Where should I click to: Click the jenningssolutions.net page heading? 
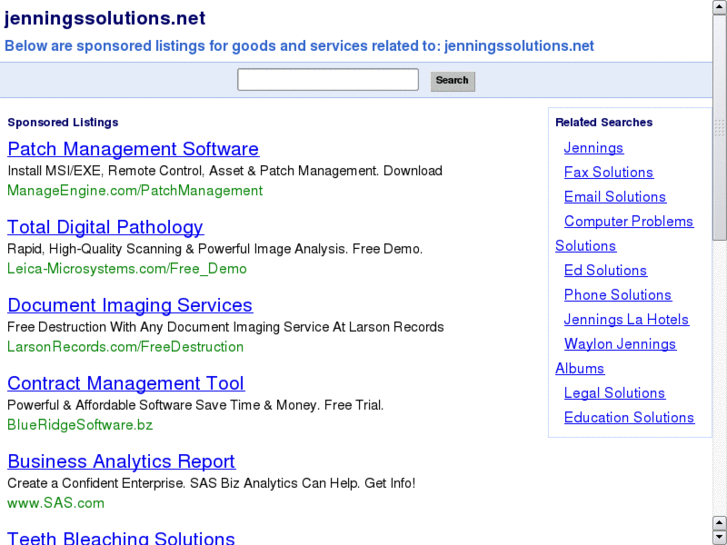click(105, 18)
